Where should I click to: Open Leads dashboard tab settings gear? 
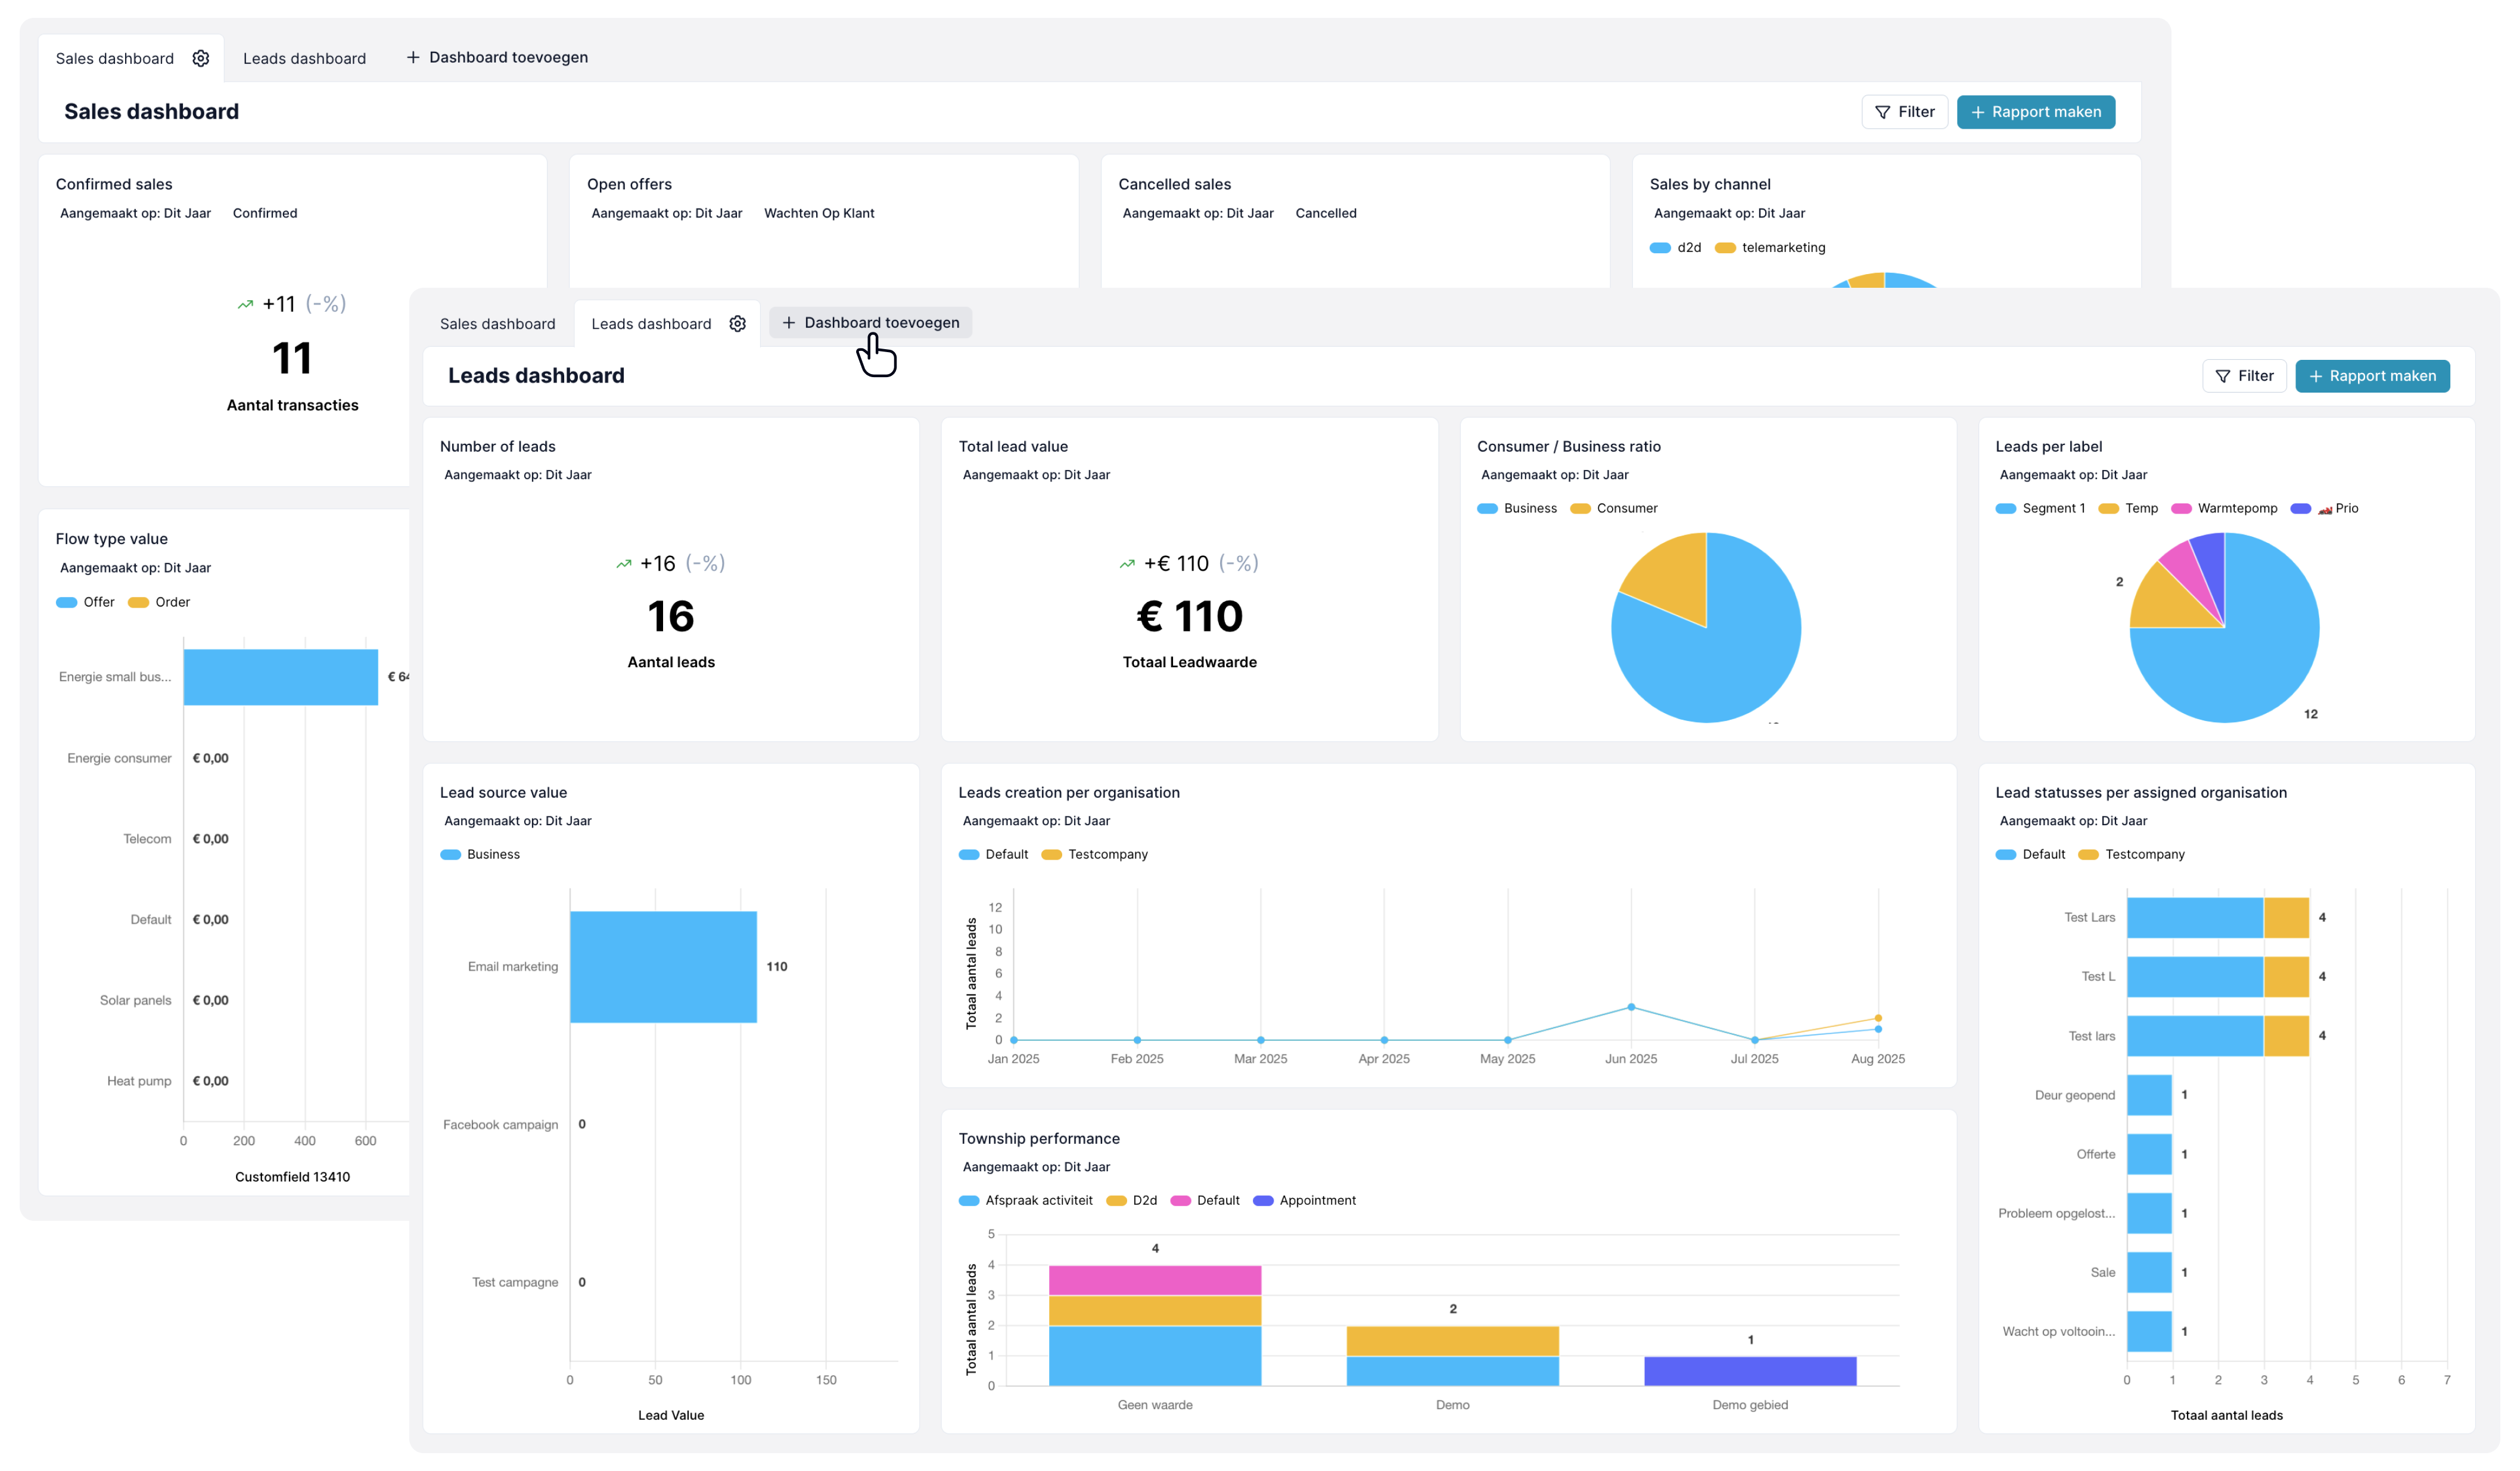click(738, 323)
